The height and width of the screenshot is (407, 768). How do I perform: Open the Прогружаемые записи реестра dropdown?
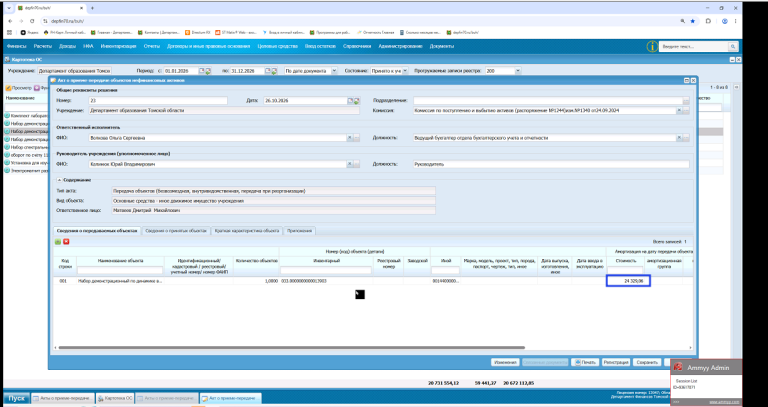[x=518, y=71]
